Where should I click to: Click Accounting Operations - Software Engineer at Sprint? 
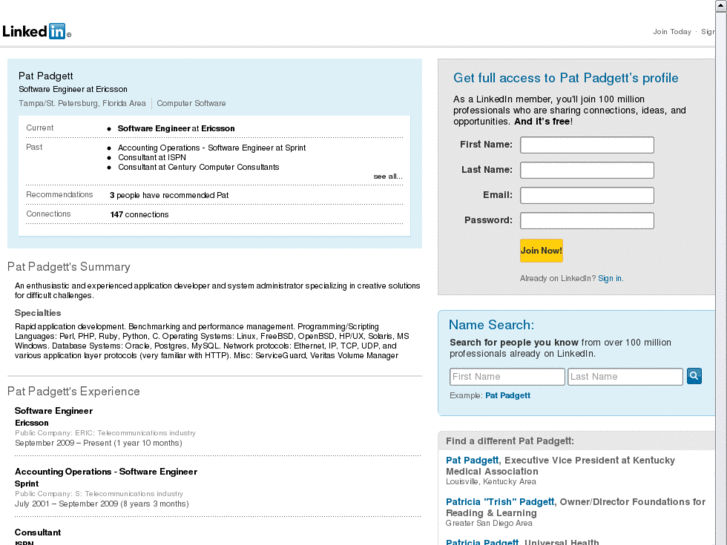point(211,148)
